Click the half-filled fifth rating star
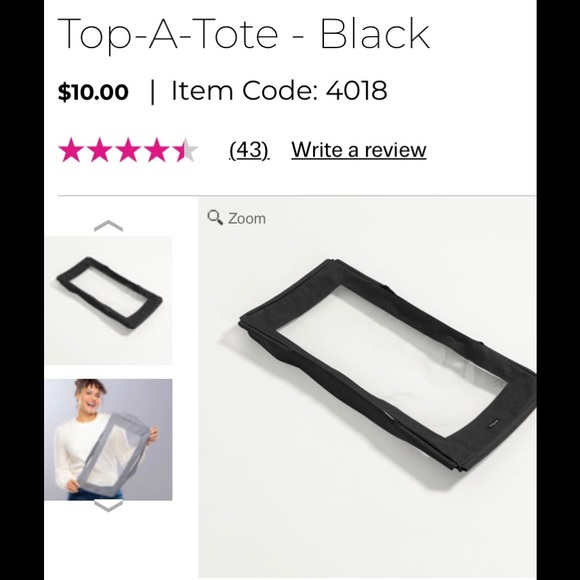The height and width of the screenshot is (580, 580). tap(186, 150)
